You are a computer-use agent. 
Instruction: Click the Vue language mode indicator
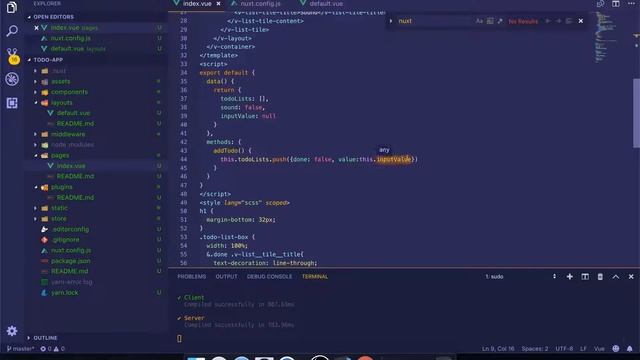pos(599,349)
